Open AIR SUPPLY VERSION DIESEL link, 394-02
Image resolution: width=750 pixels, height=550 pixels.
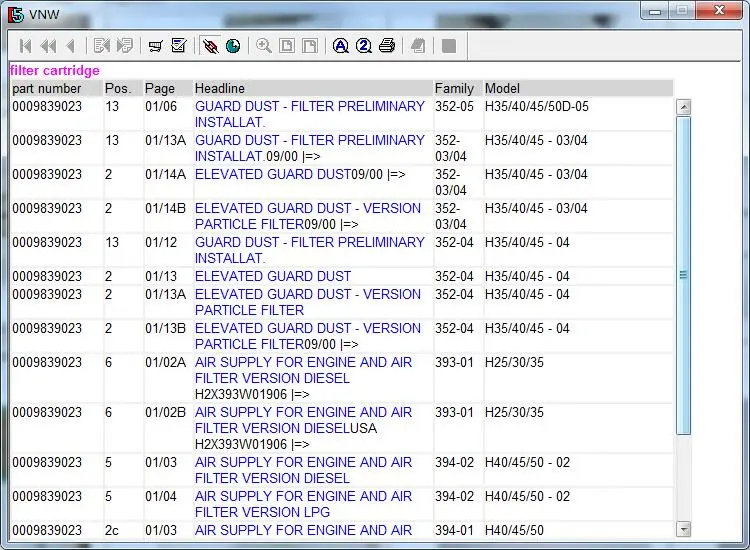coord(303,470)
